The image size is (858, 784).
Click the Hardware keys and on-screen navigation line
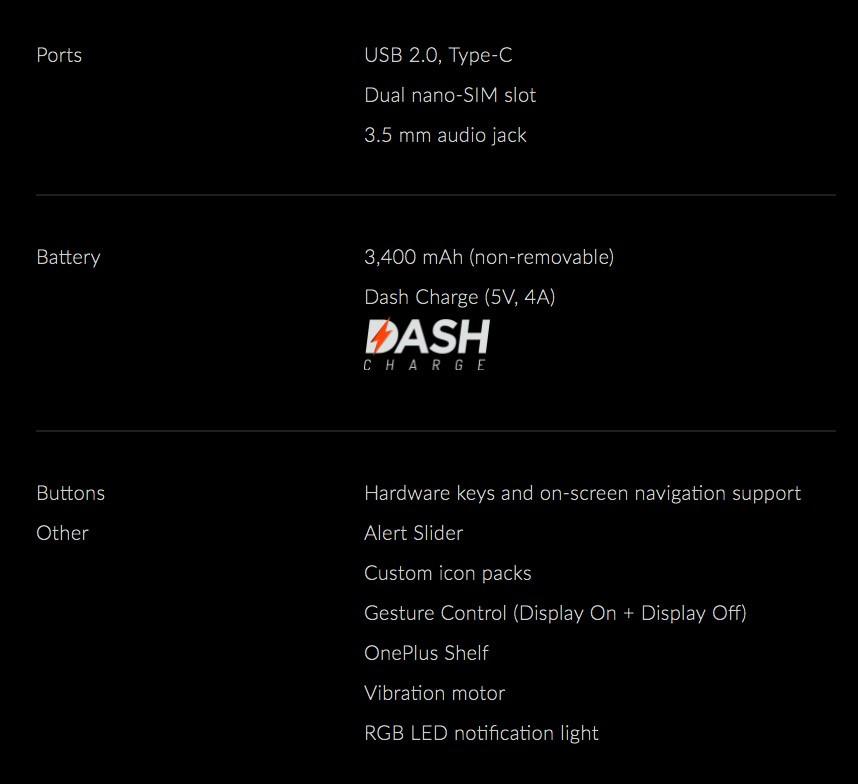(x=582, y=493)
